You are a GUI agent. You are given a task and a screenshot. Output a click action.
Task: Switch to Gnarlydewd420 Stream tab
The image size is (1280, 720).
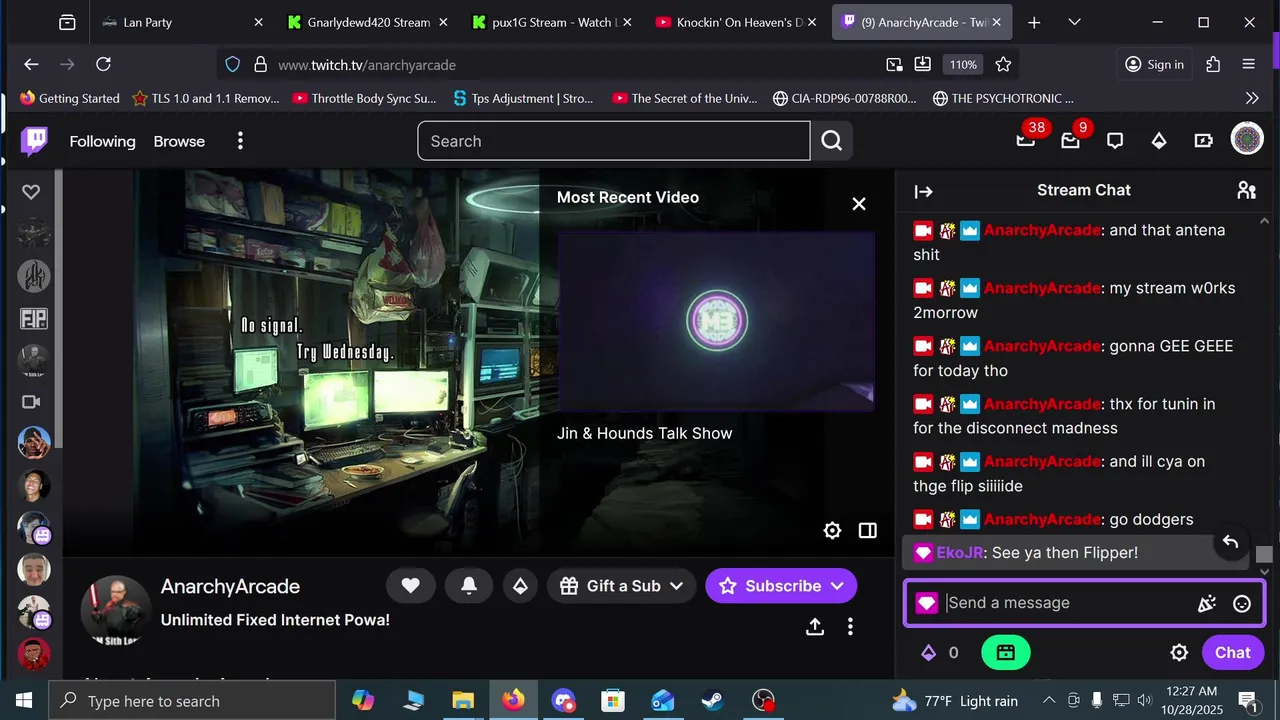pos(368,22)
